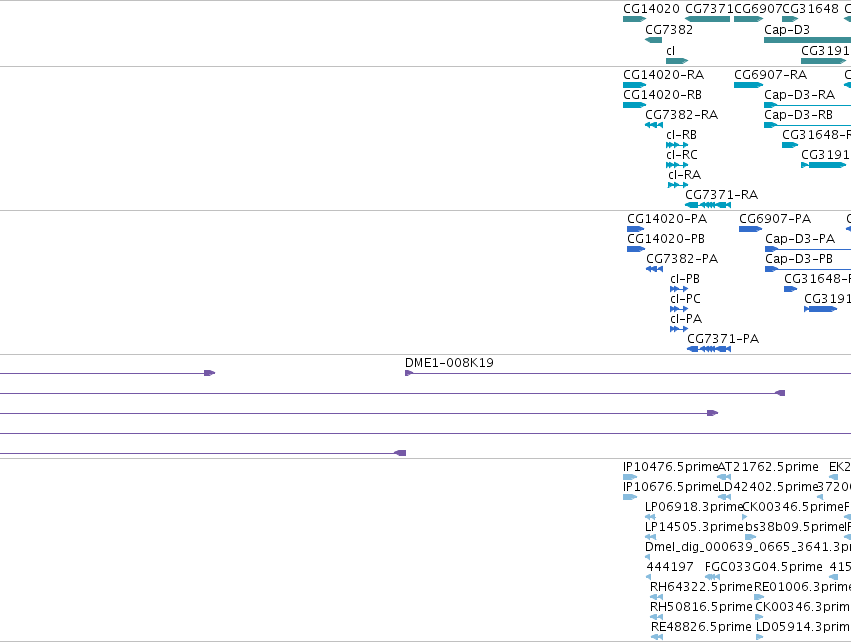The image size is (851, 642).
Task: Open the cl-PB protein label
Action: (685, 279)
